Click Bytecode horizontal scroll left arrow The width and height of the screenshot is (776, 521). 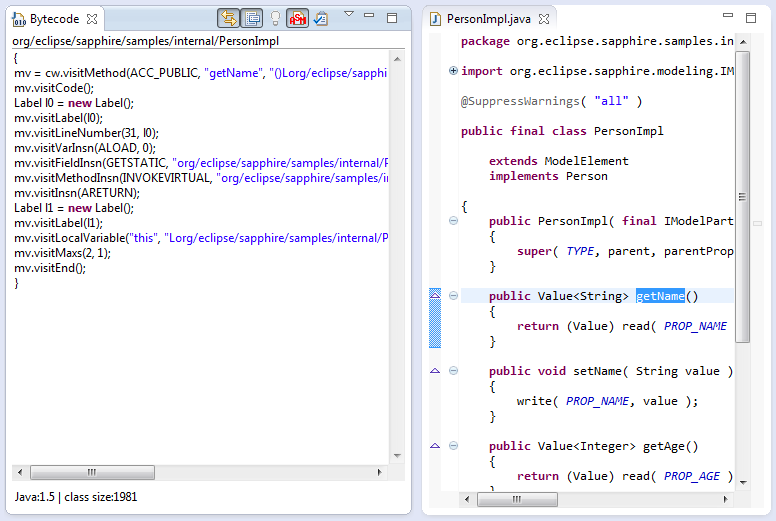coord(20,472)
